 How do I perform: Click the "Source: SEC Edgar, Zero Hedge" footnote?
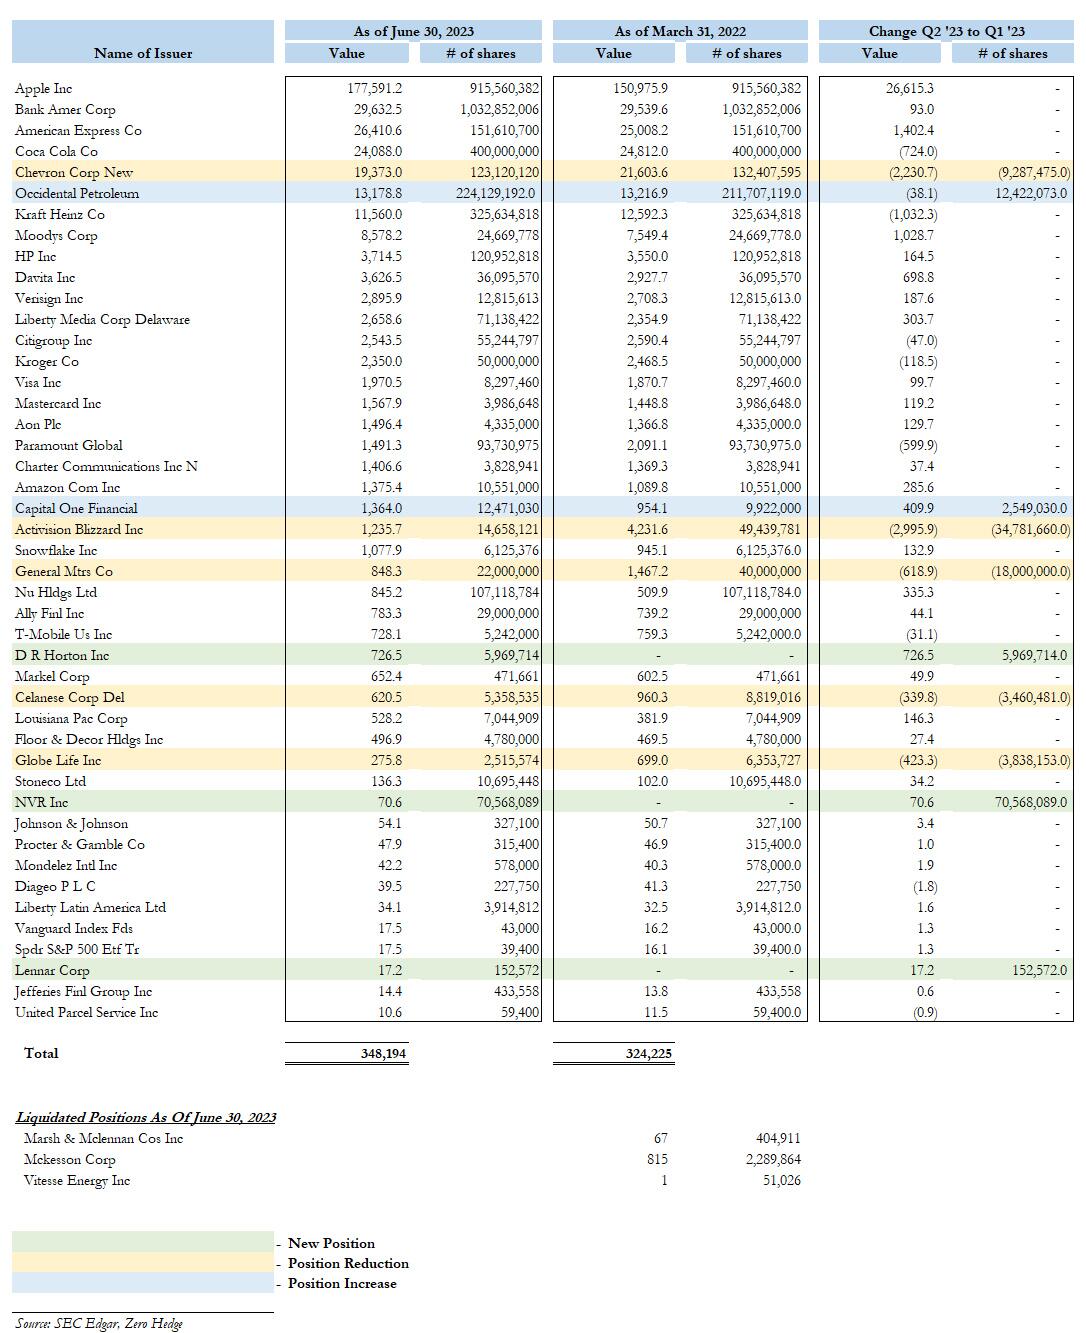(x=99, y=1323)
